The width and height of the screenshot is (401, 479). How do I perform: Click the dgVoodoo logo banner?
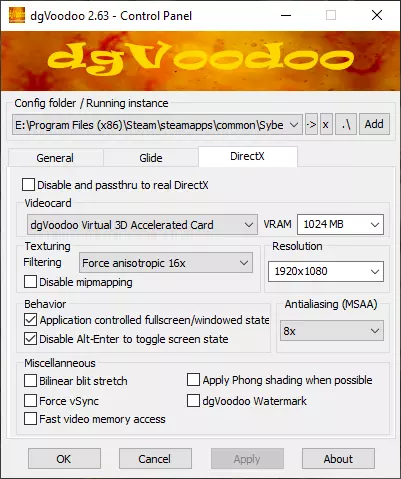point(200,61)
